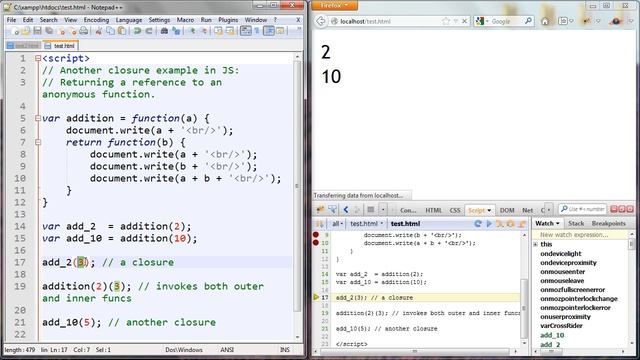Image resolution: width=640 pixels, height=360 pixels.
Task: Click the New watch expression field
Action: [581, 235]
